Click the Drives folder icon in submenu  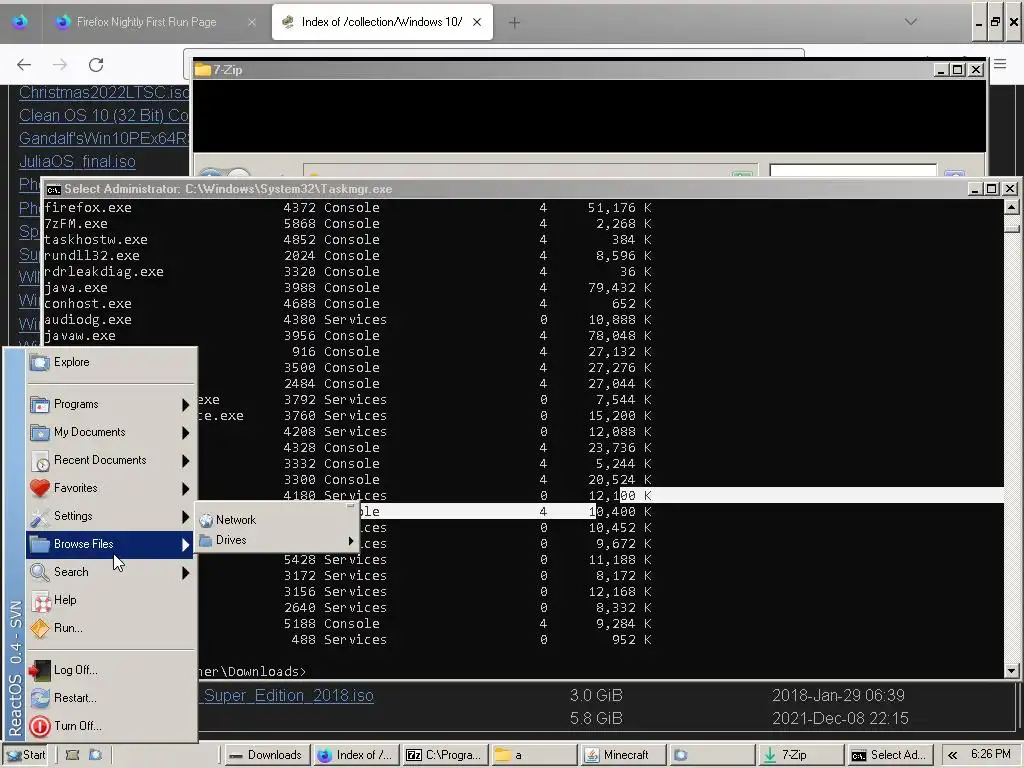[x=206, y=540]
